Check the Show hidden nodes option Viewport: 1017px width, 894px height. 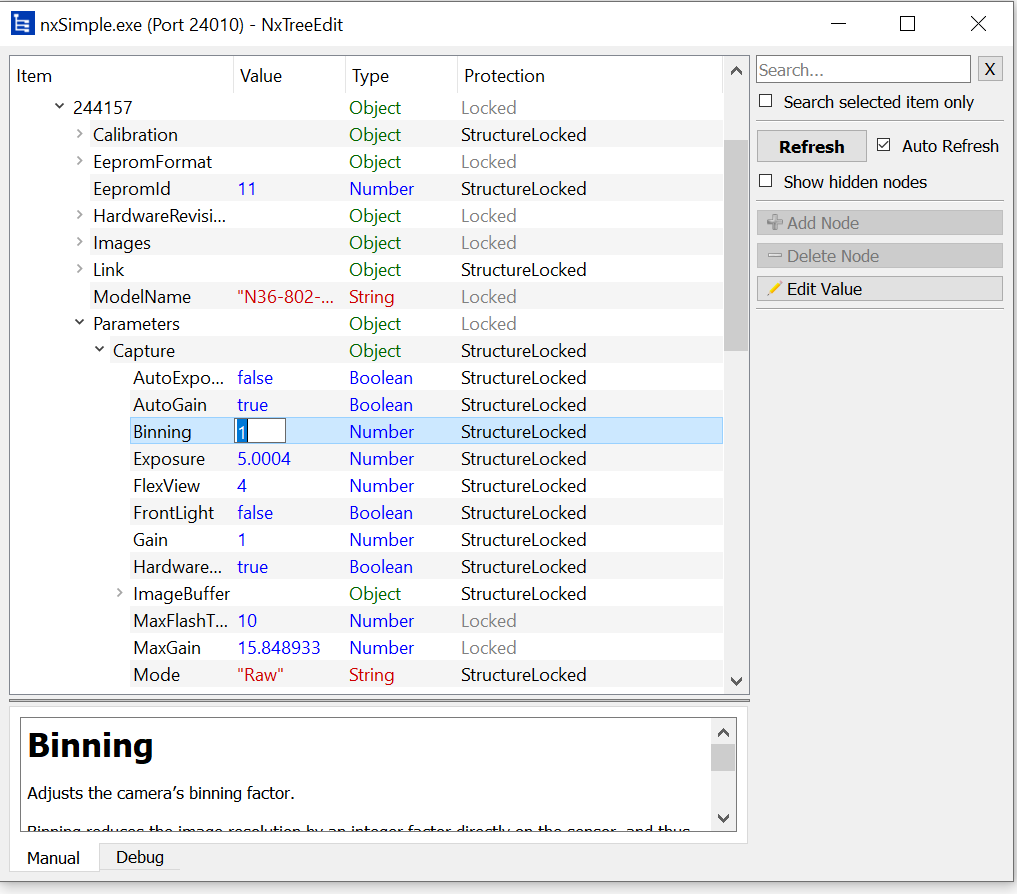pos(766,181)
